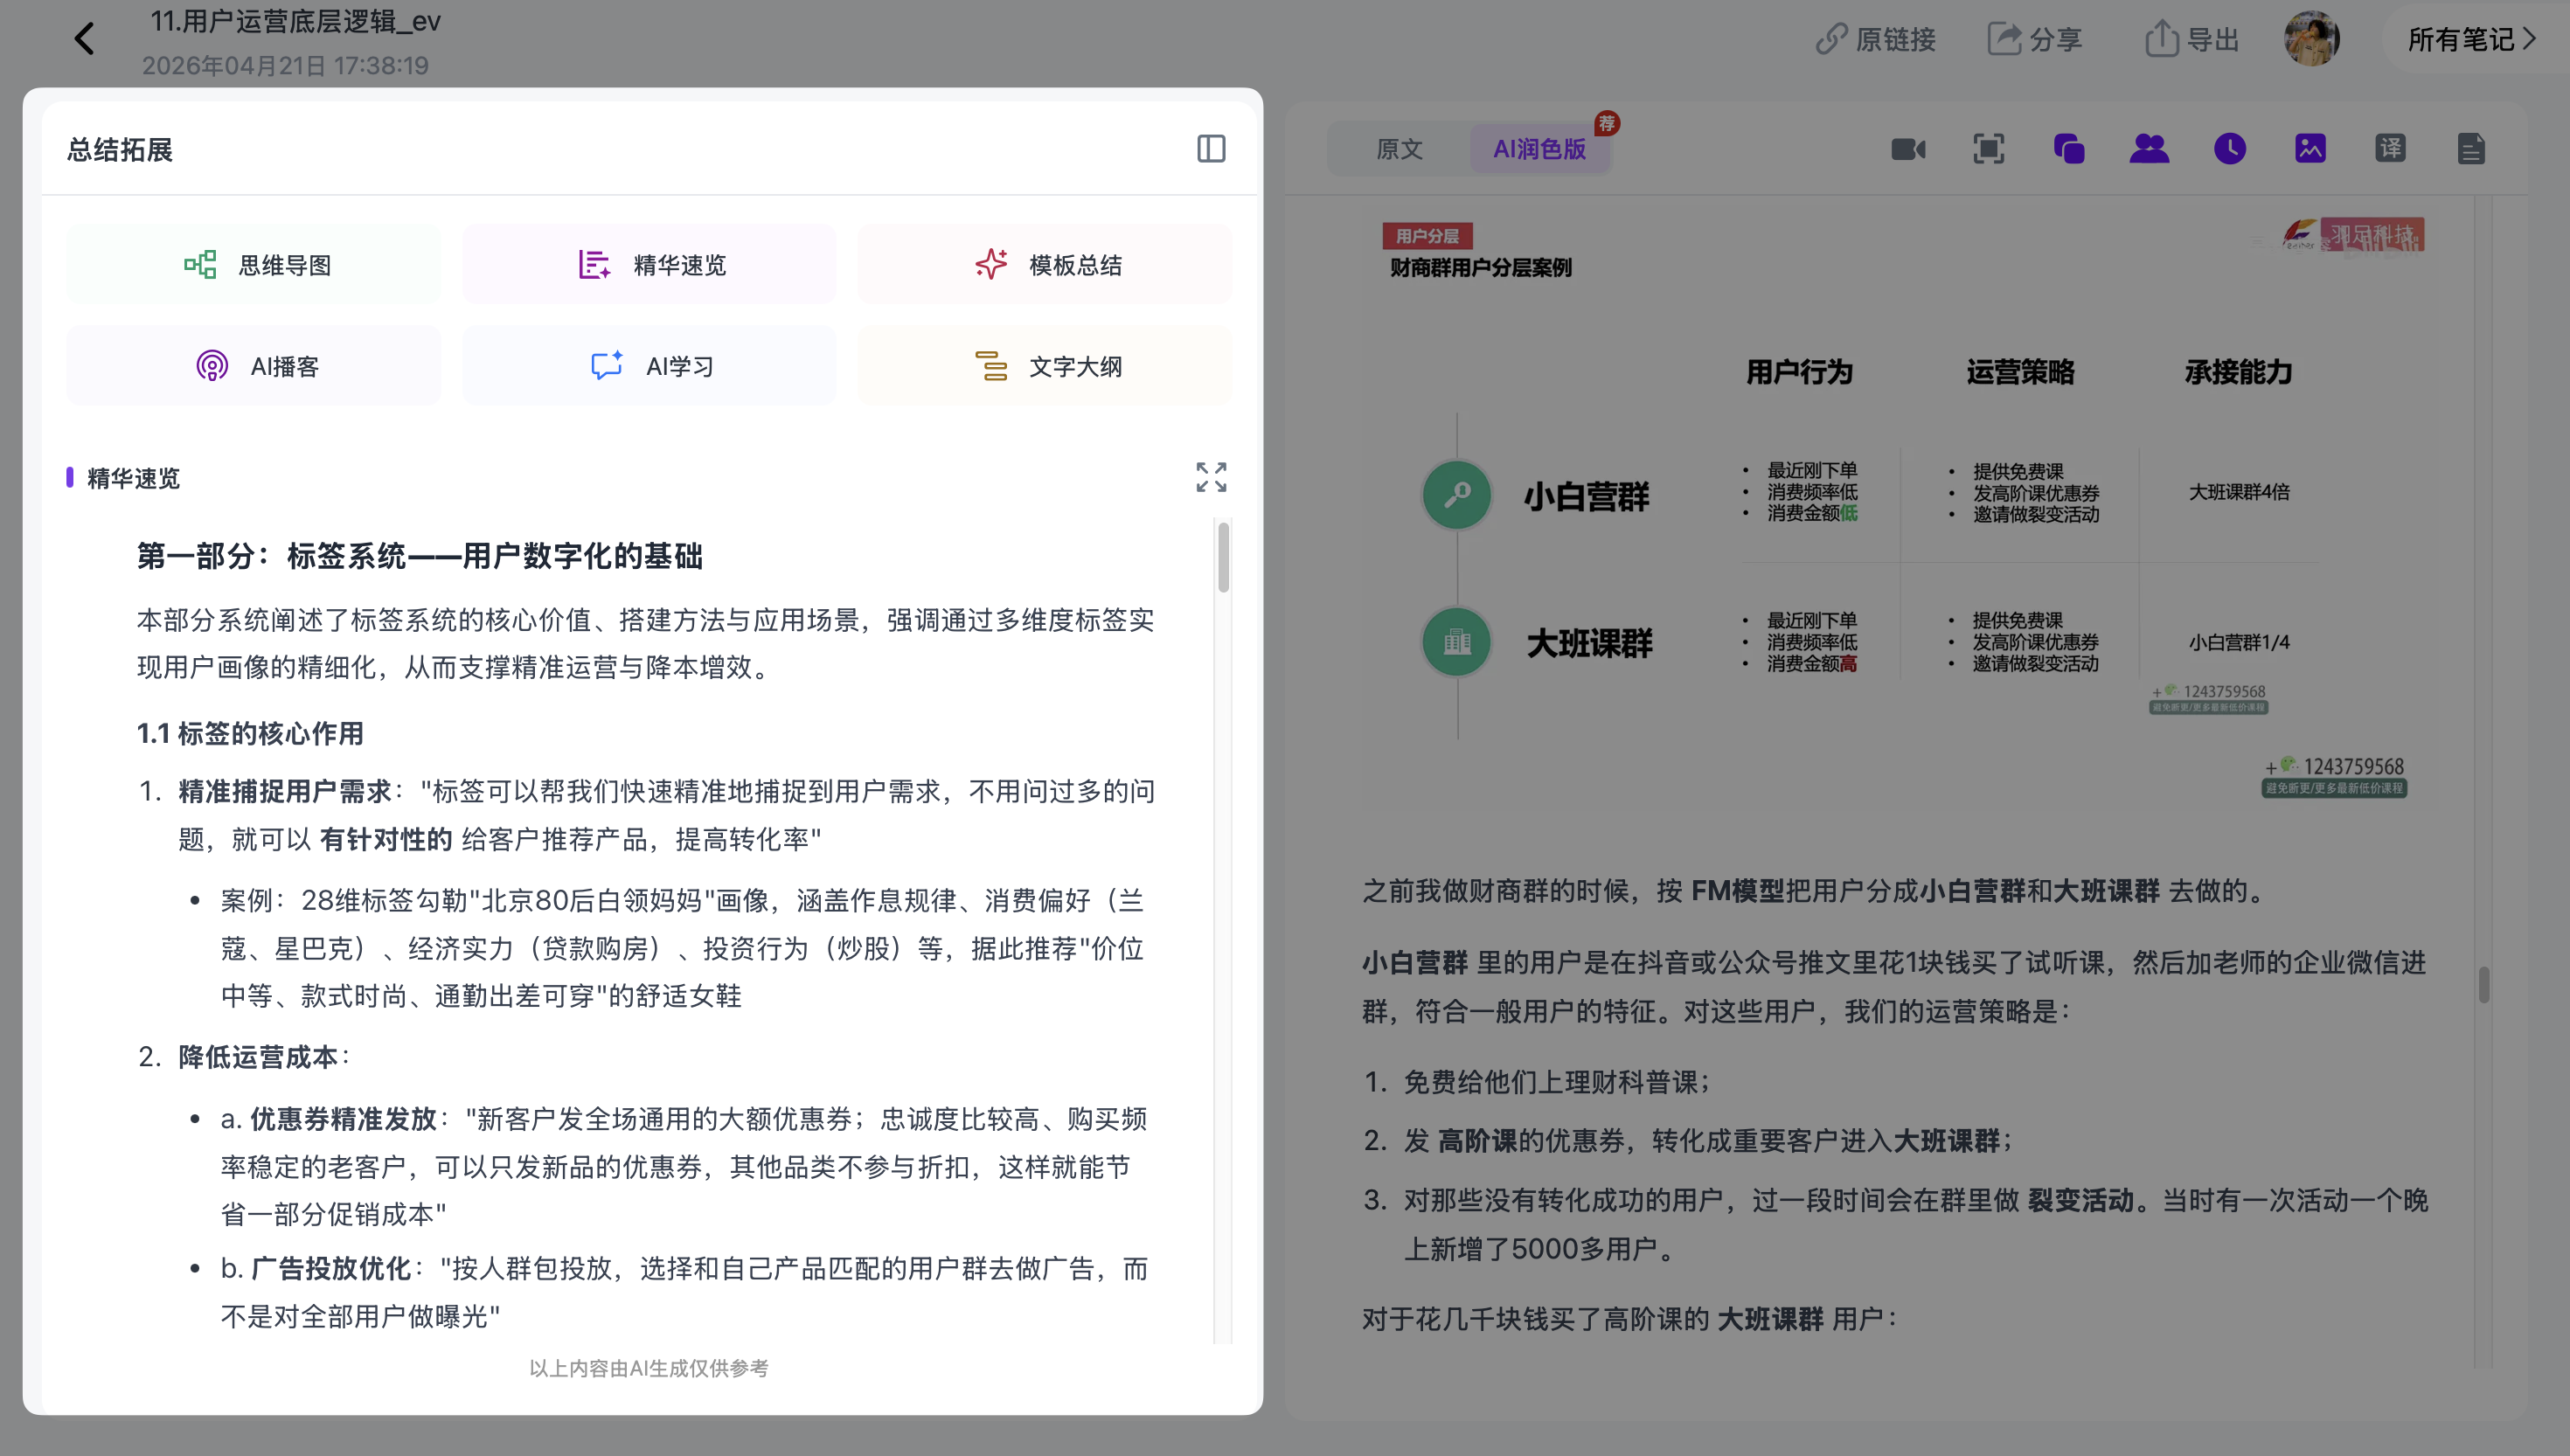
Task: Click the summary panel scrollbar thumb
Action: 1223,557
